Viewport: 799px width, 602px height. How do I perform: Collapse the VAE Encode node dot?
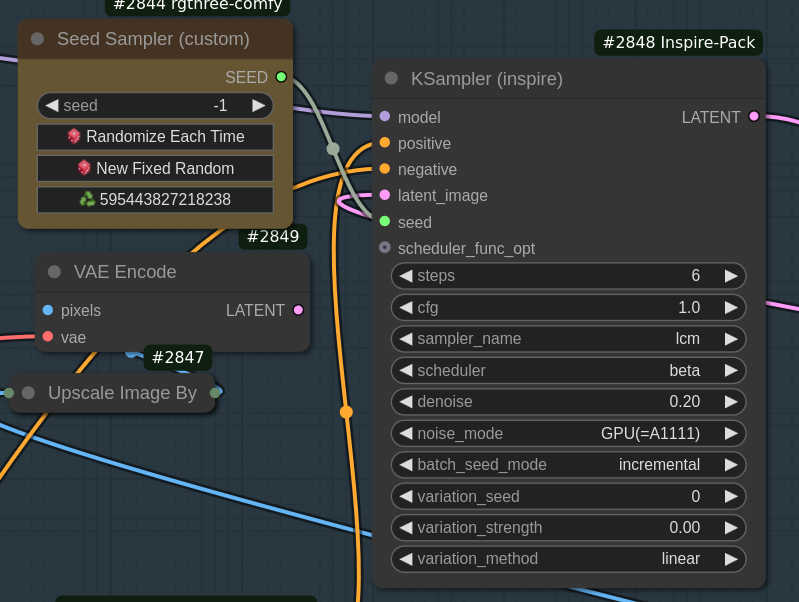(54, 272)
